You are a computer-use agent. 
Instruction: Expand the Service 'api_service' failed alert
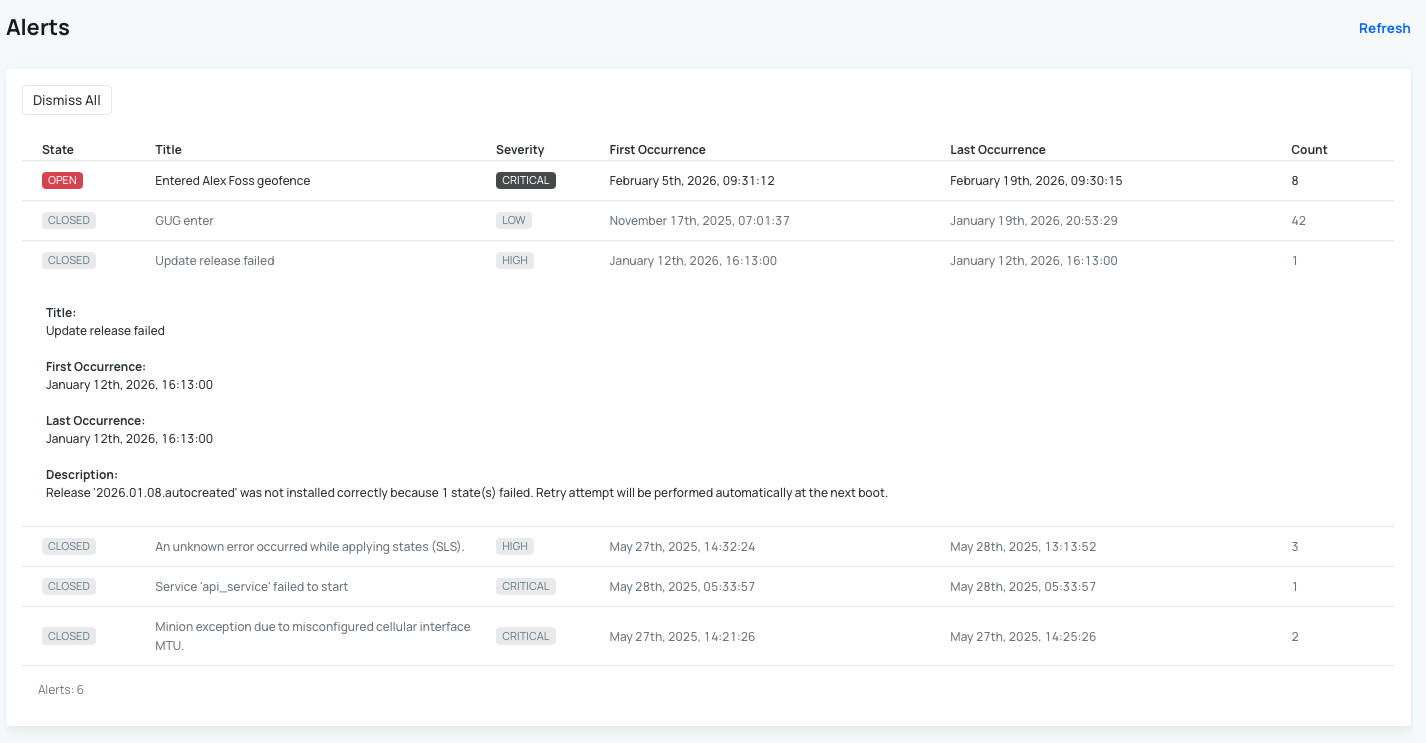251,587
